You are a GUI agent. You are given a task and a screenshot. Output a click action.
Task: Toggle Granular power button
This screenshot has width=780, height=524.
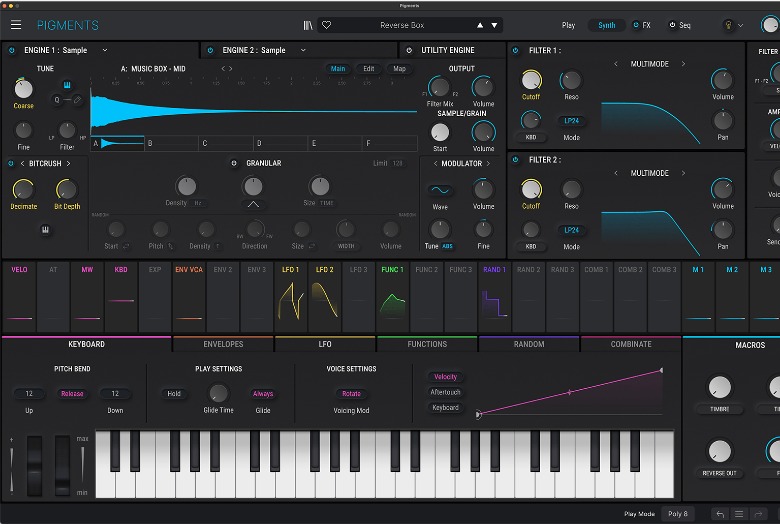[x=234, y=163]
